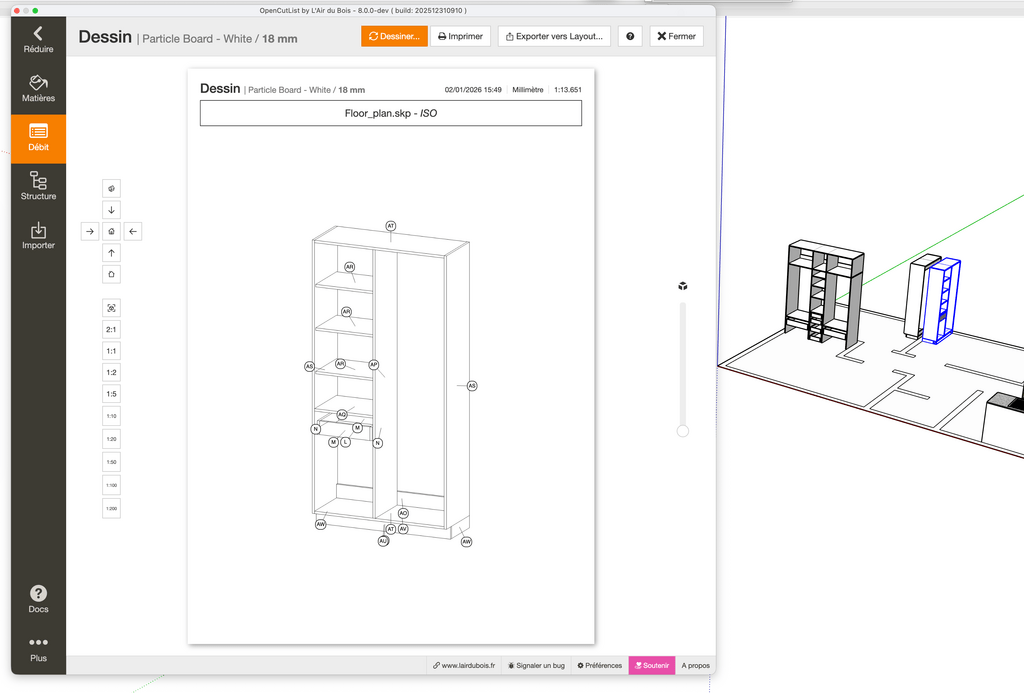Open the www.lairdubois.fr link
This screenshot has width=1024, height=693.
point(463,665)
